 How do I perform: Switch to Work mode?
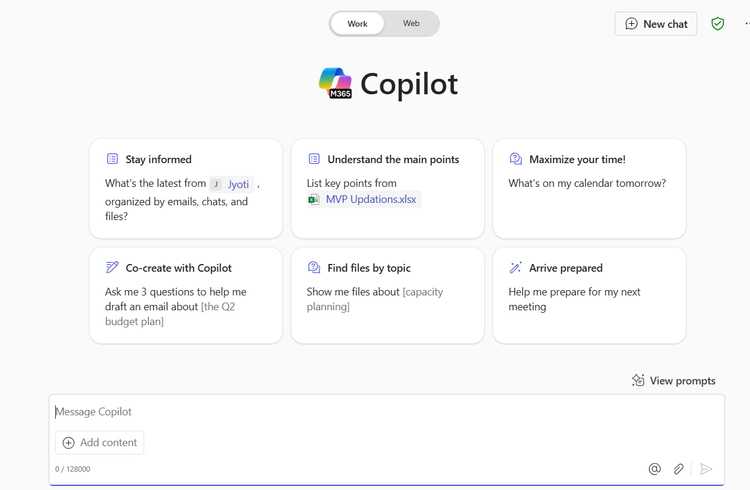pyautogui.click(x=357, y=24)
